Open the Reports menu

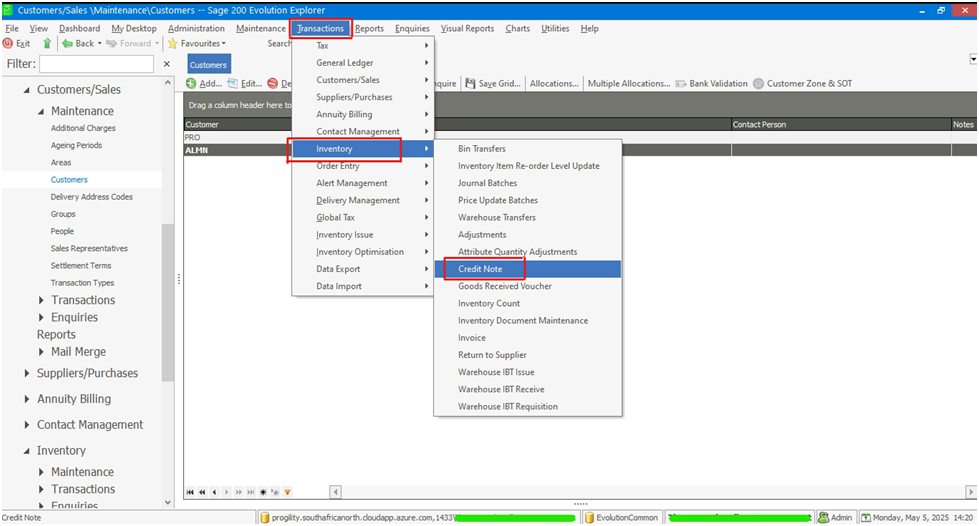[x=370, y=28]
